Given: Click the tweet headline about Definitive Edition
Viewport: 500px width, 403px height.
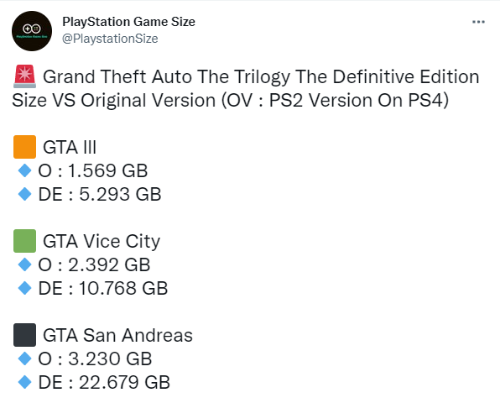Looking at the screenshot, I should (x=246, y=88).
